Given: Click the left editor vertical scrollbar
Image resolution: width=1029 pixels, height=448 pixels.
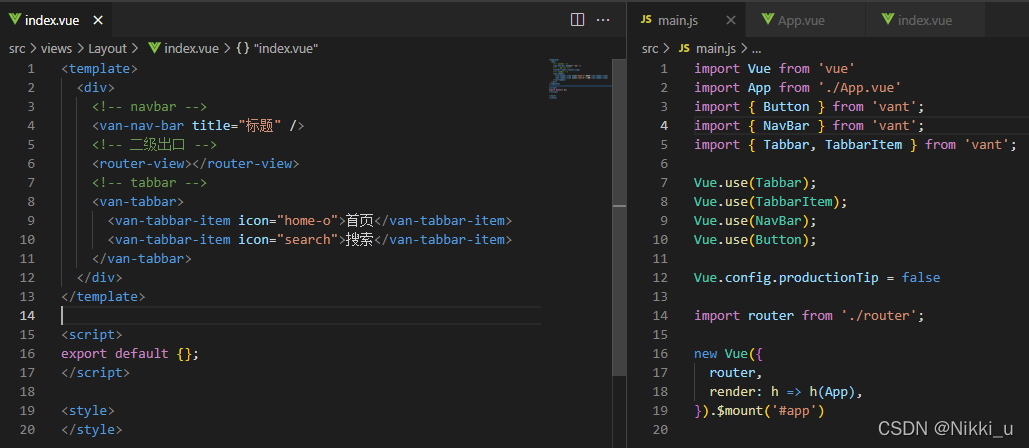Looking at the screenshot, I should 620,216.
